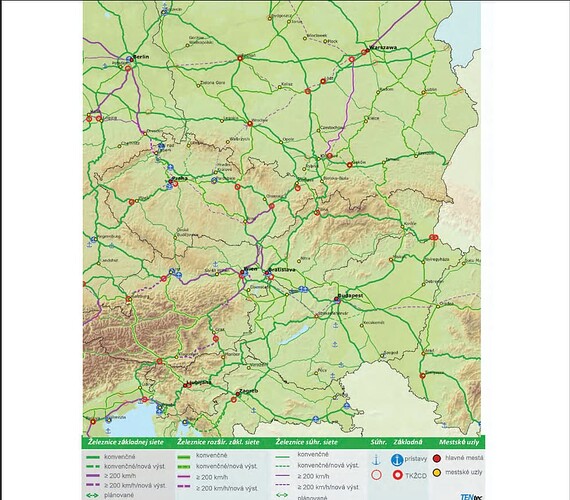
Task: Click thin green line sample under súhr. siete
Action: point(282,456)
